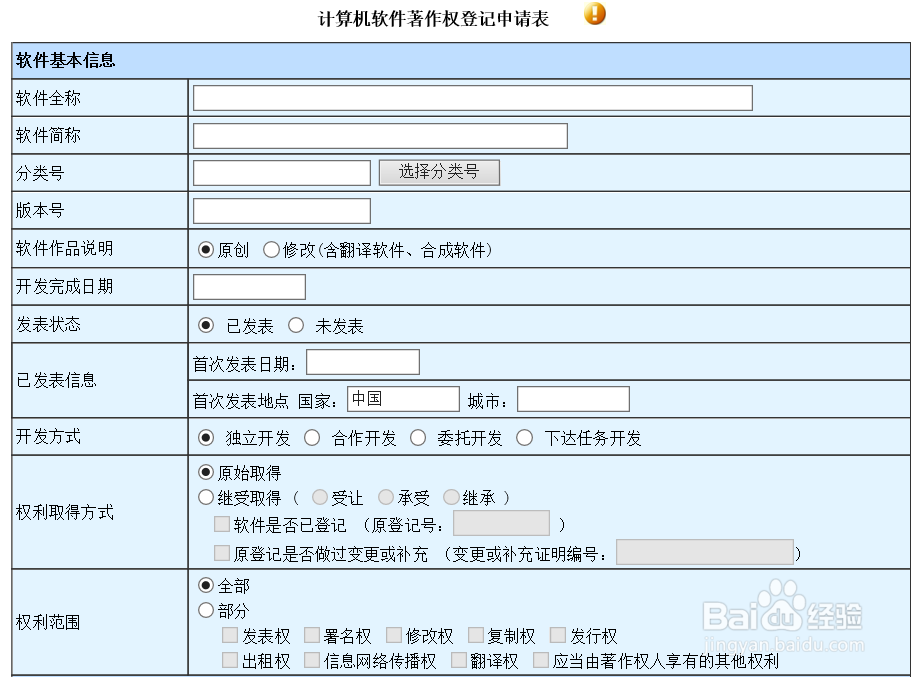
Task: Click the 开发方式 row label
Action: [x=48, y=436]
